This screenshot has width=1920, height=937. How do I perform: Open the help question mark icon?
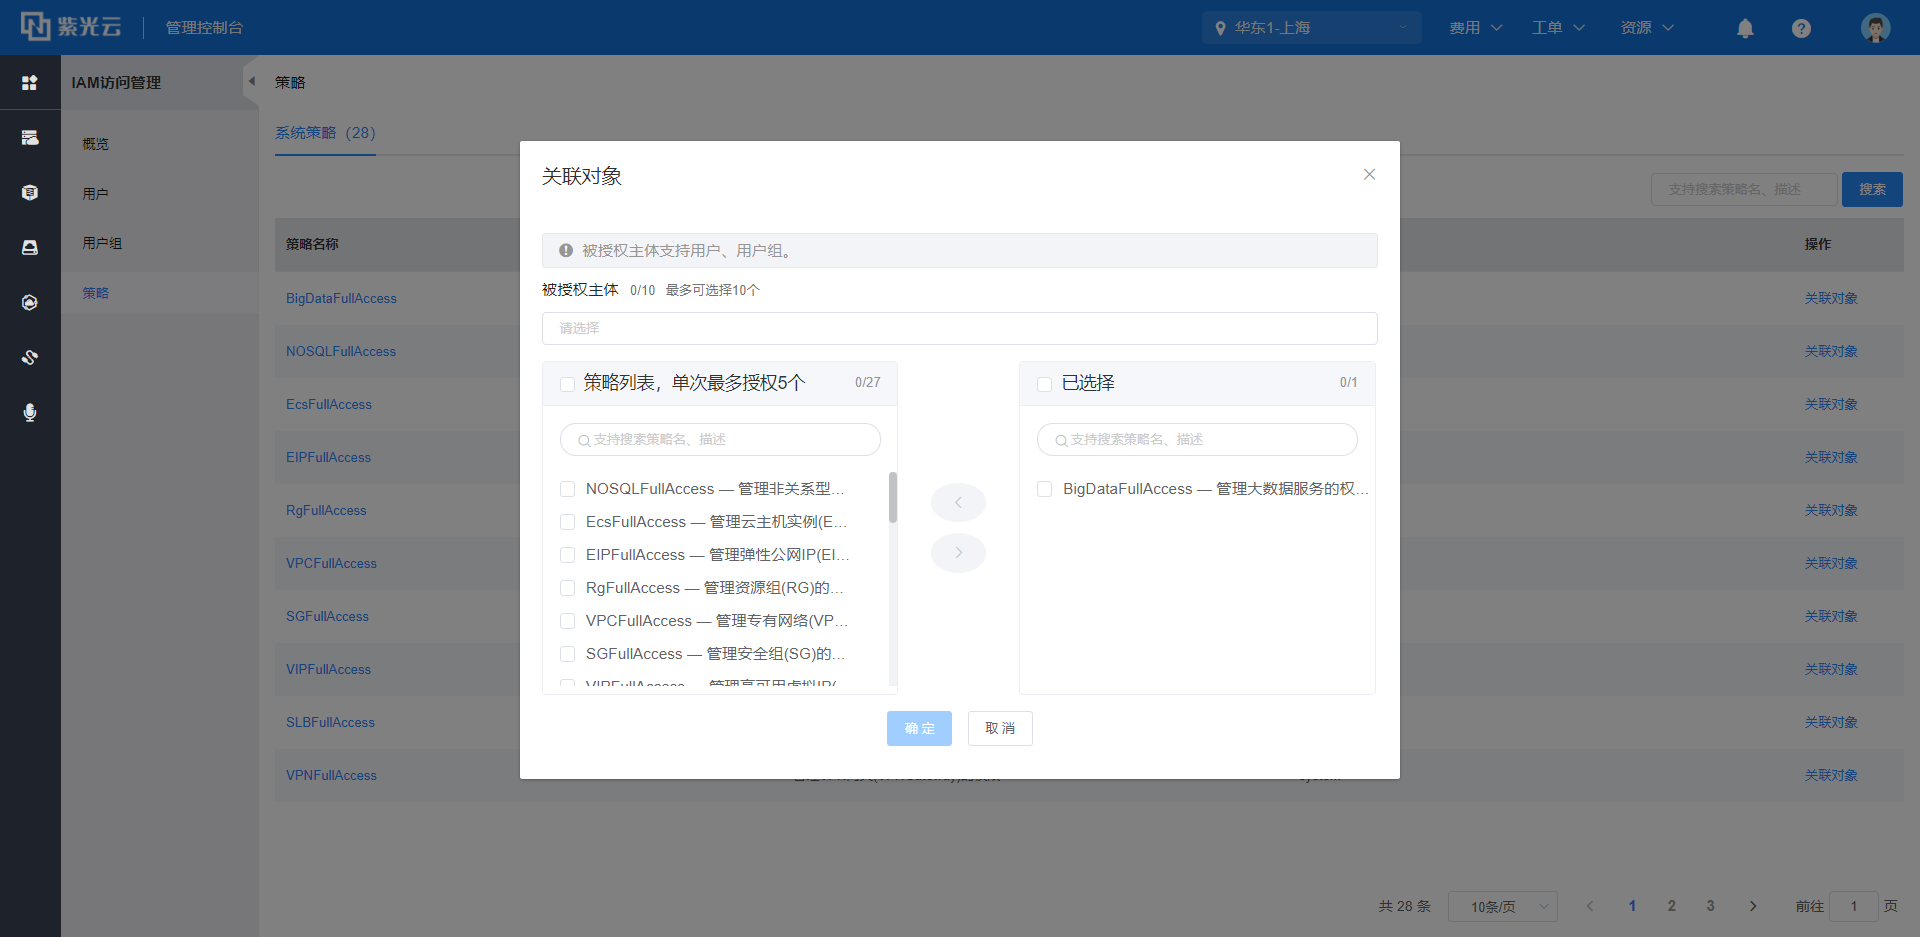tap(1801, 28)
